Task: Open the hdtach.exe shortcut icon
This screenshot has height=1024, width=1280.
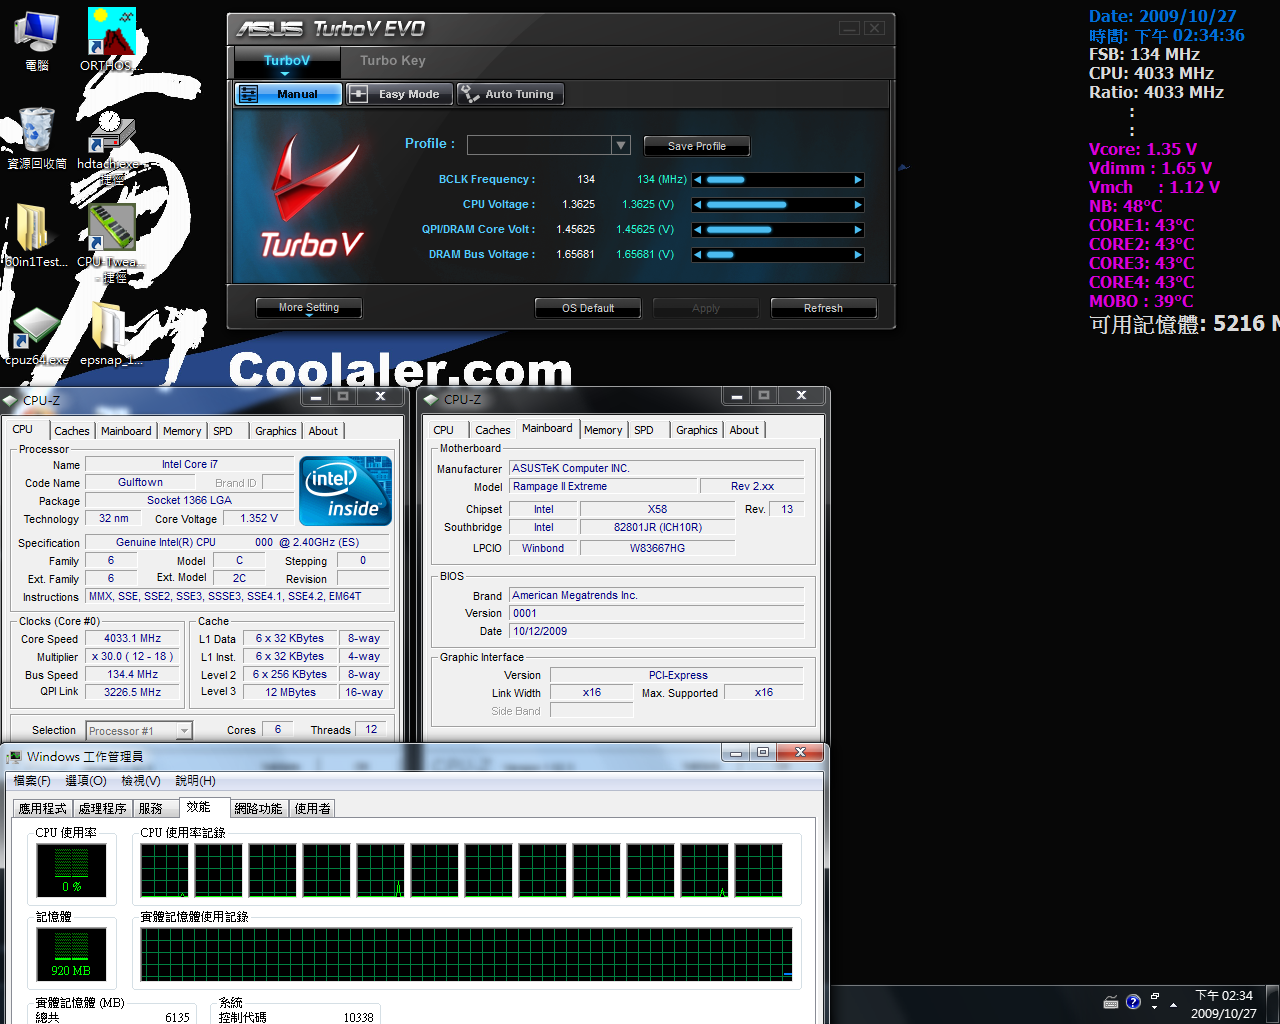Action: click(111, 145)
